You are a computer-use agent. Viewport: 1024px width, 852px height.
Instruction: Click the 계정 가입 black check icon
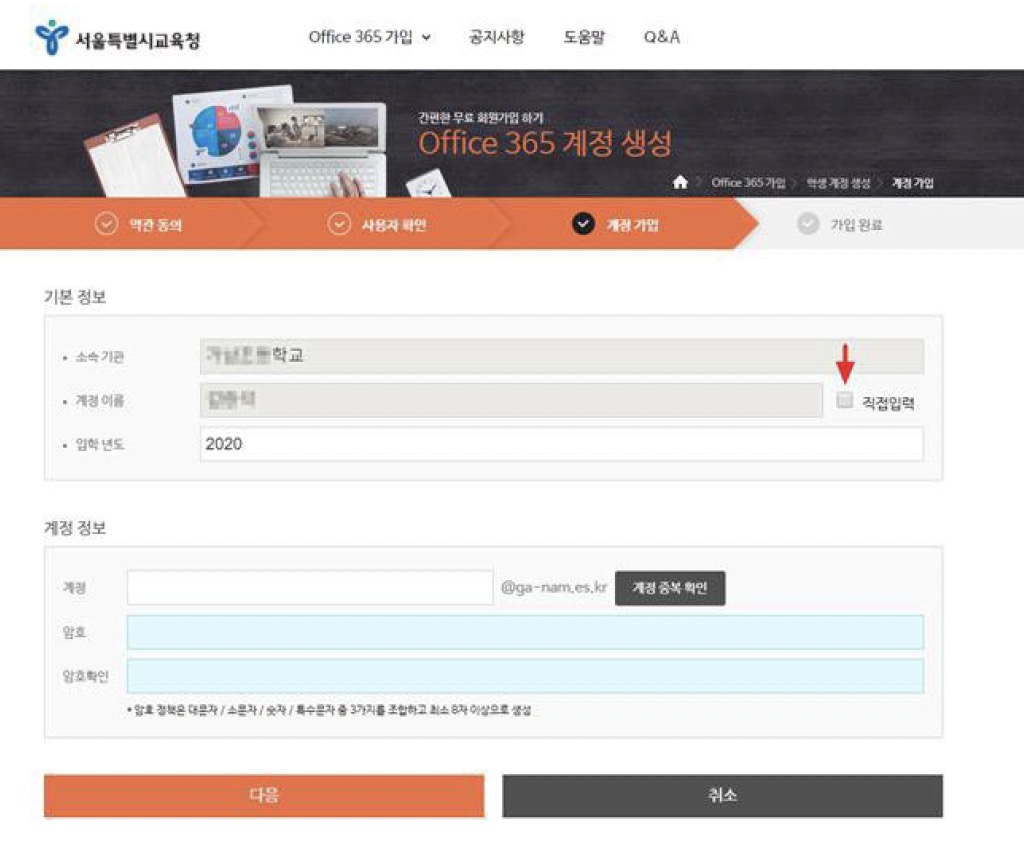pos(583,224)
